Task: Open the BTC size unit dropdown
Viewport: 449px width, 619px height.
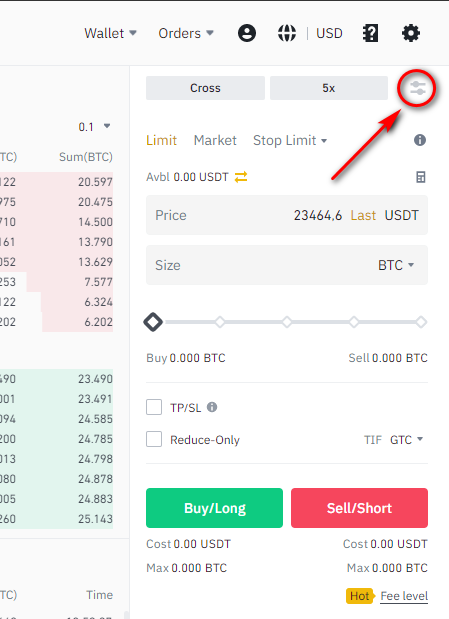Action: click(396, 265)
